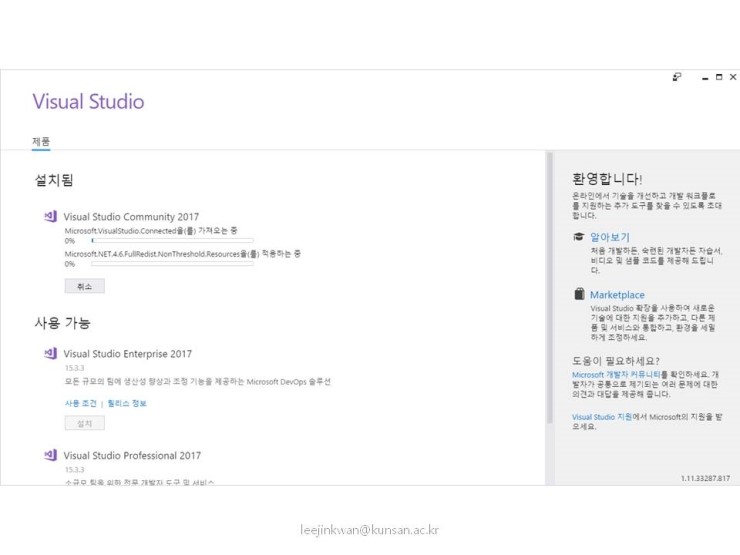Screen dimensions: 740x555
Task: Click the 사용 가능 section heading
Action: (x=62, y=323)
